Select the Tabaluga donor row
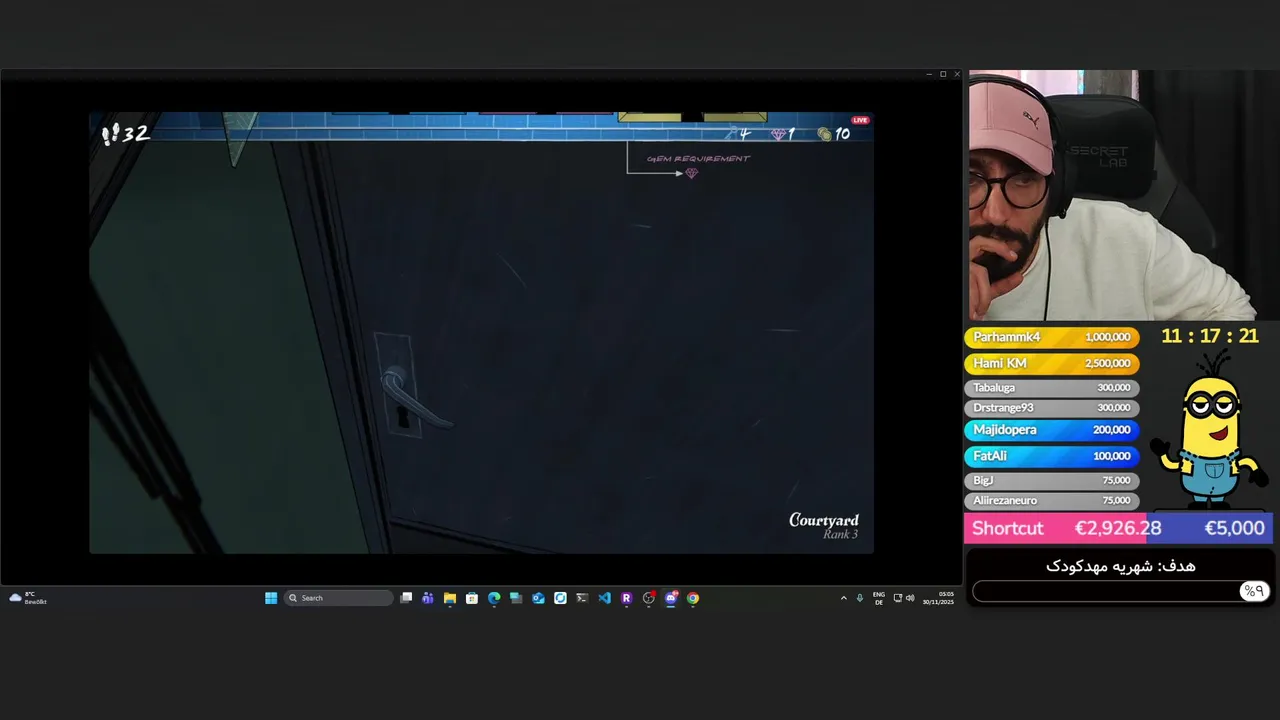 (1051, 387)
